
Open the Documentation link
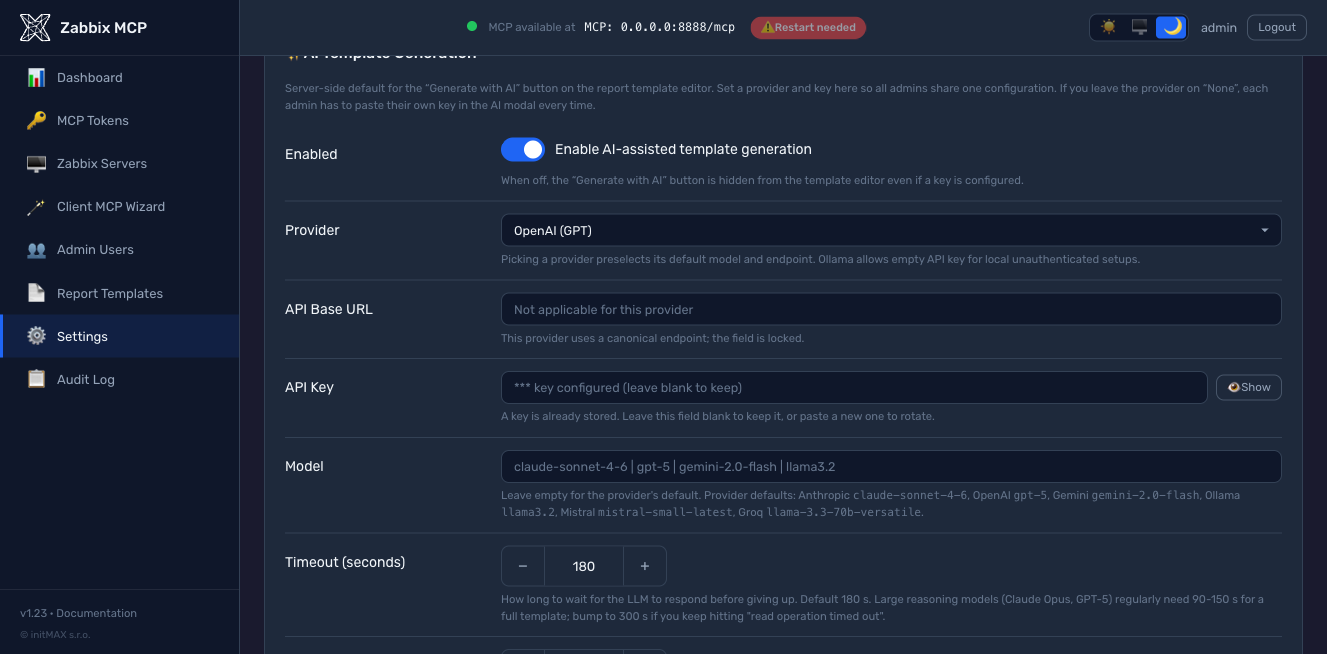pyautogui.click(x=98, y=613)
